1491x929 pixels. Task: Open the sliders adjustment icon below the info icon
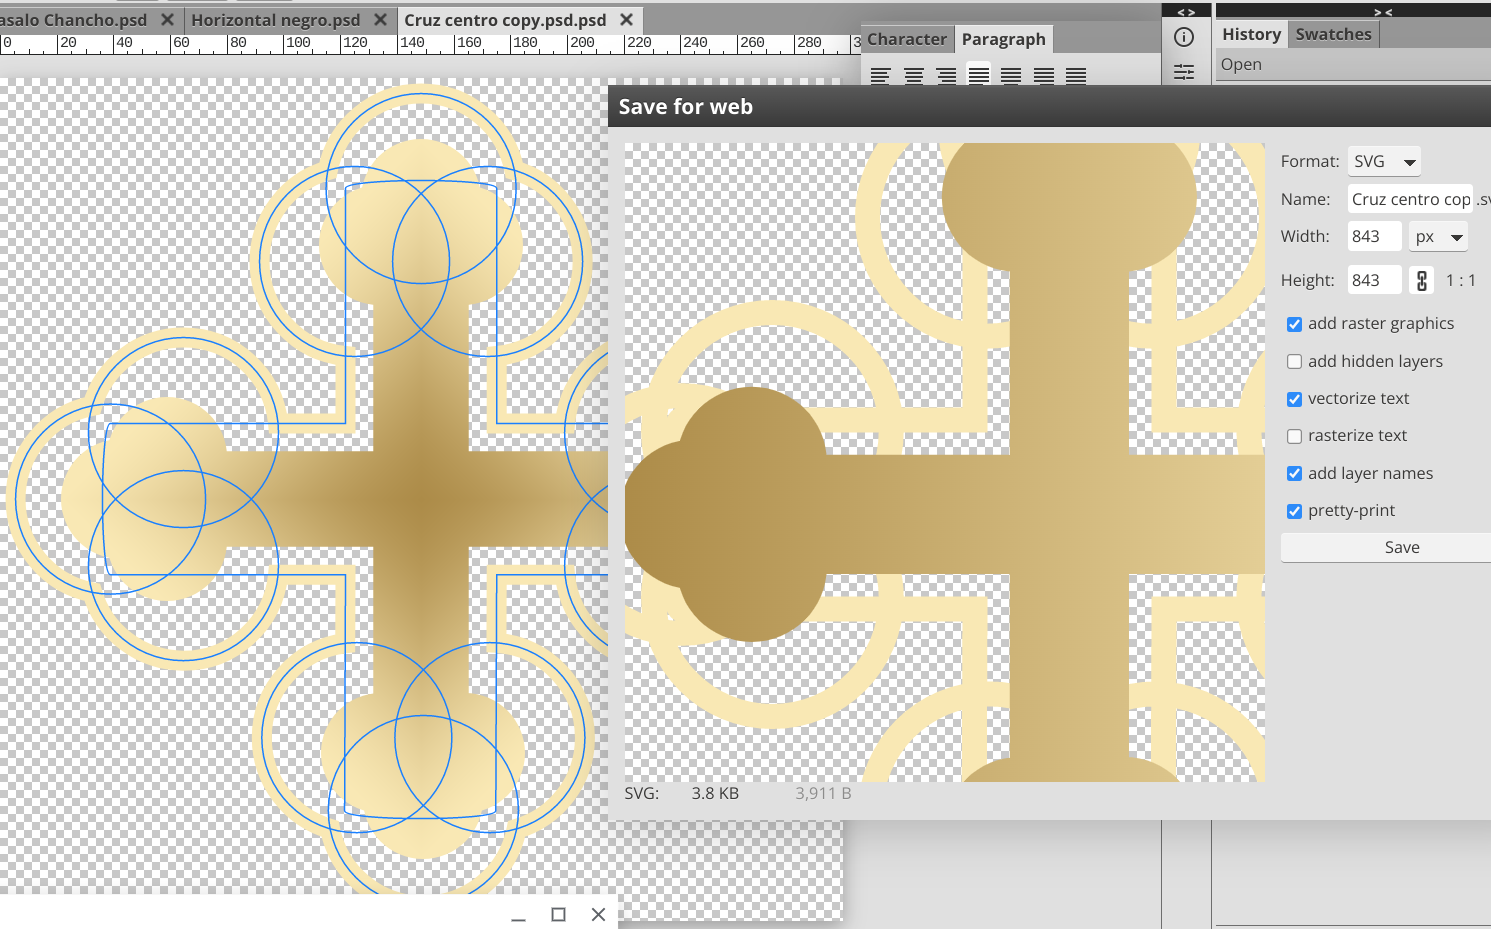(x=1184, y=71)
